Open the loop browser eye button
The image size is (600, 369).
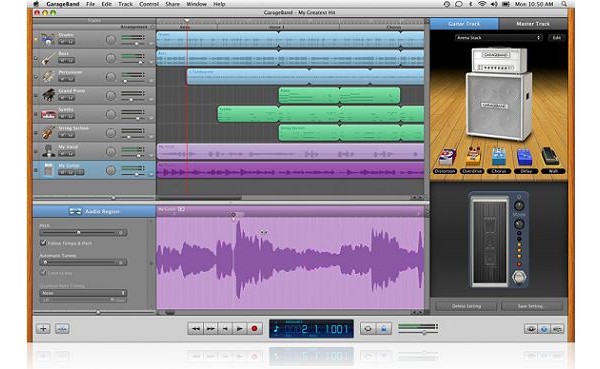(x=530, y=329)
